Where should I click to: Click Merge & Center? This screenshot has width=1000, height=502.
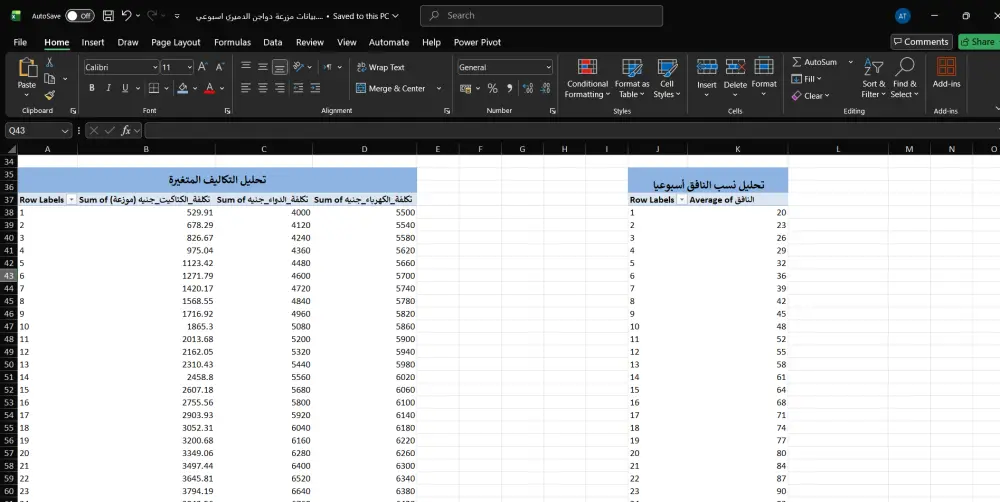[x=391, y=88]
